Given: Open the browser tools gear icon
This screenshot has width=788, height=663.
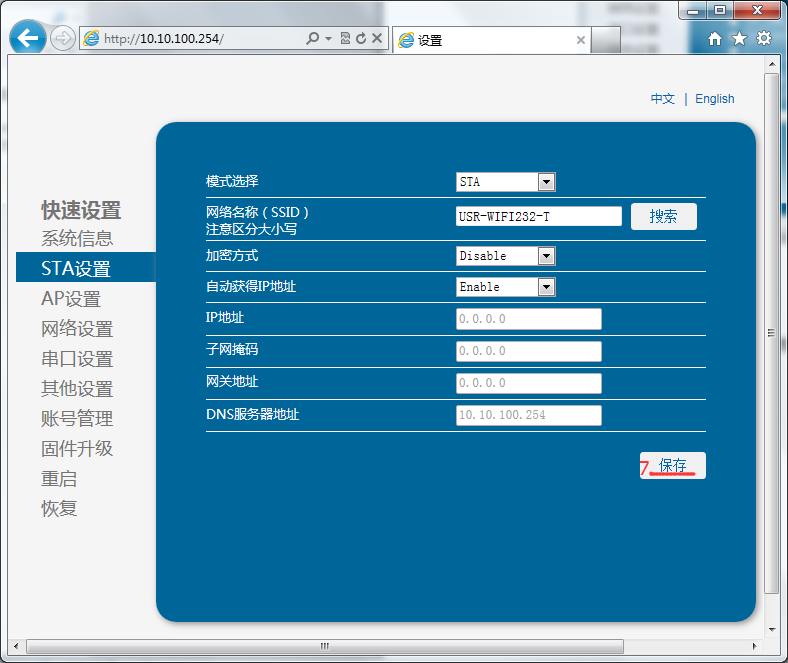Looking at the screenshot, I should 764,39.
